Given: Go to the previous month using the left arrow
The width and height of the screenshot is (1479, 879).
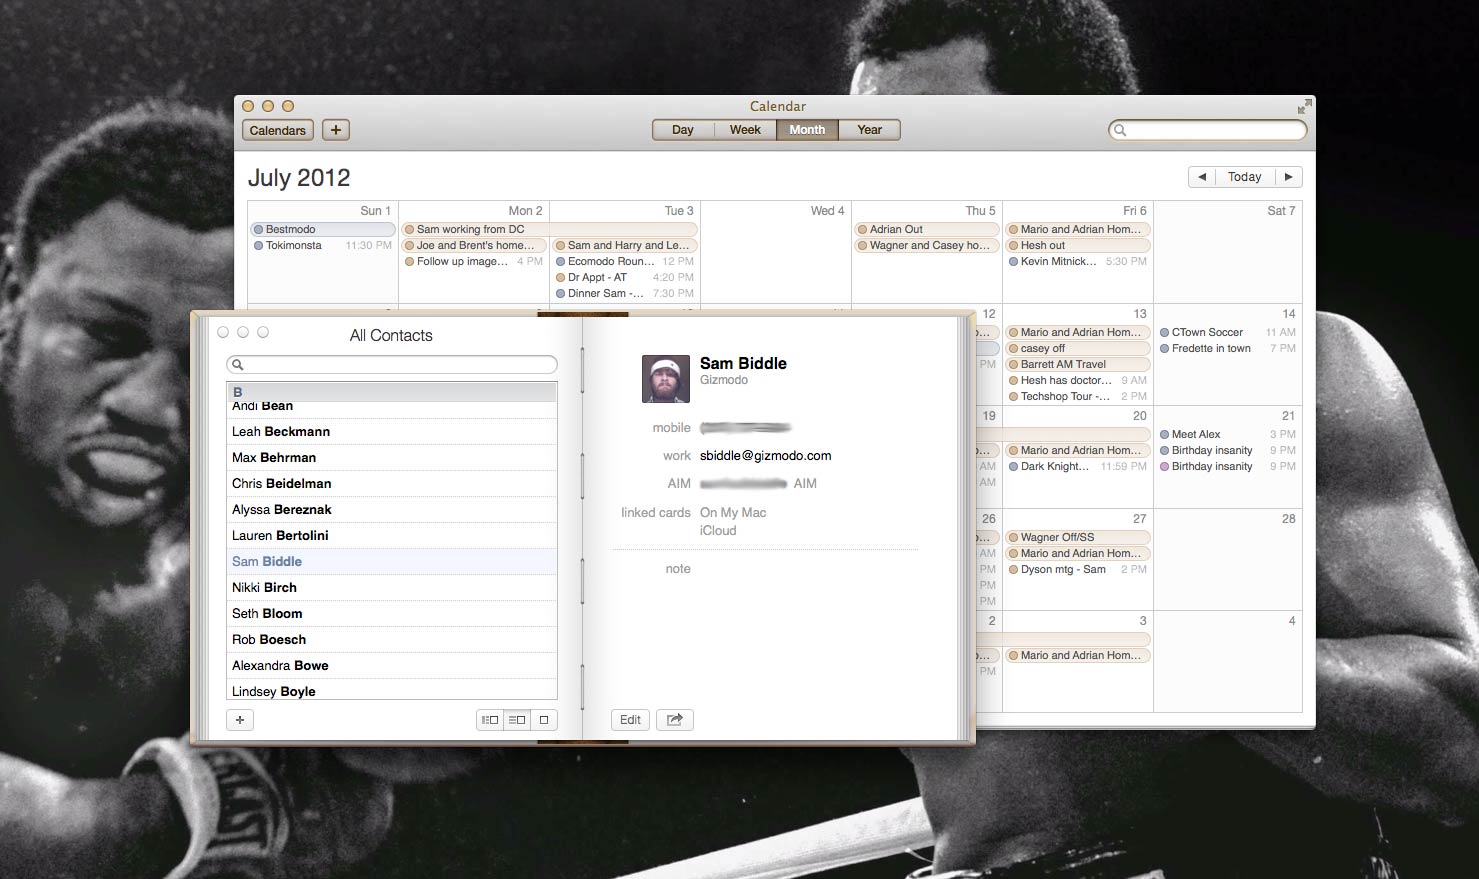Looking at the screenshot, I should pos(1202,177).
